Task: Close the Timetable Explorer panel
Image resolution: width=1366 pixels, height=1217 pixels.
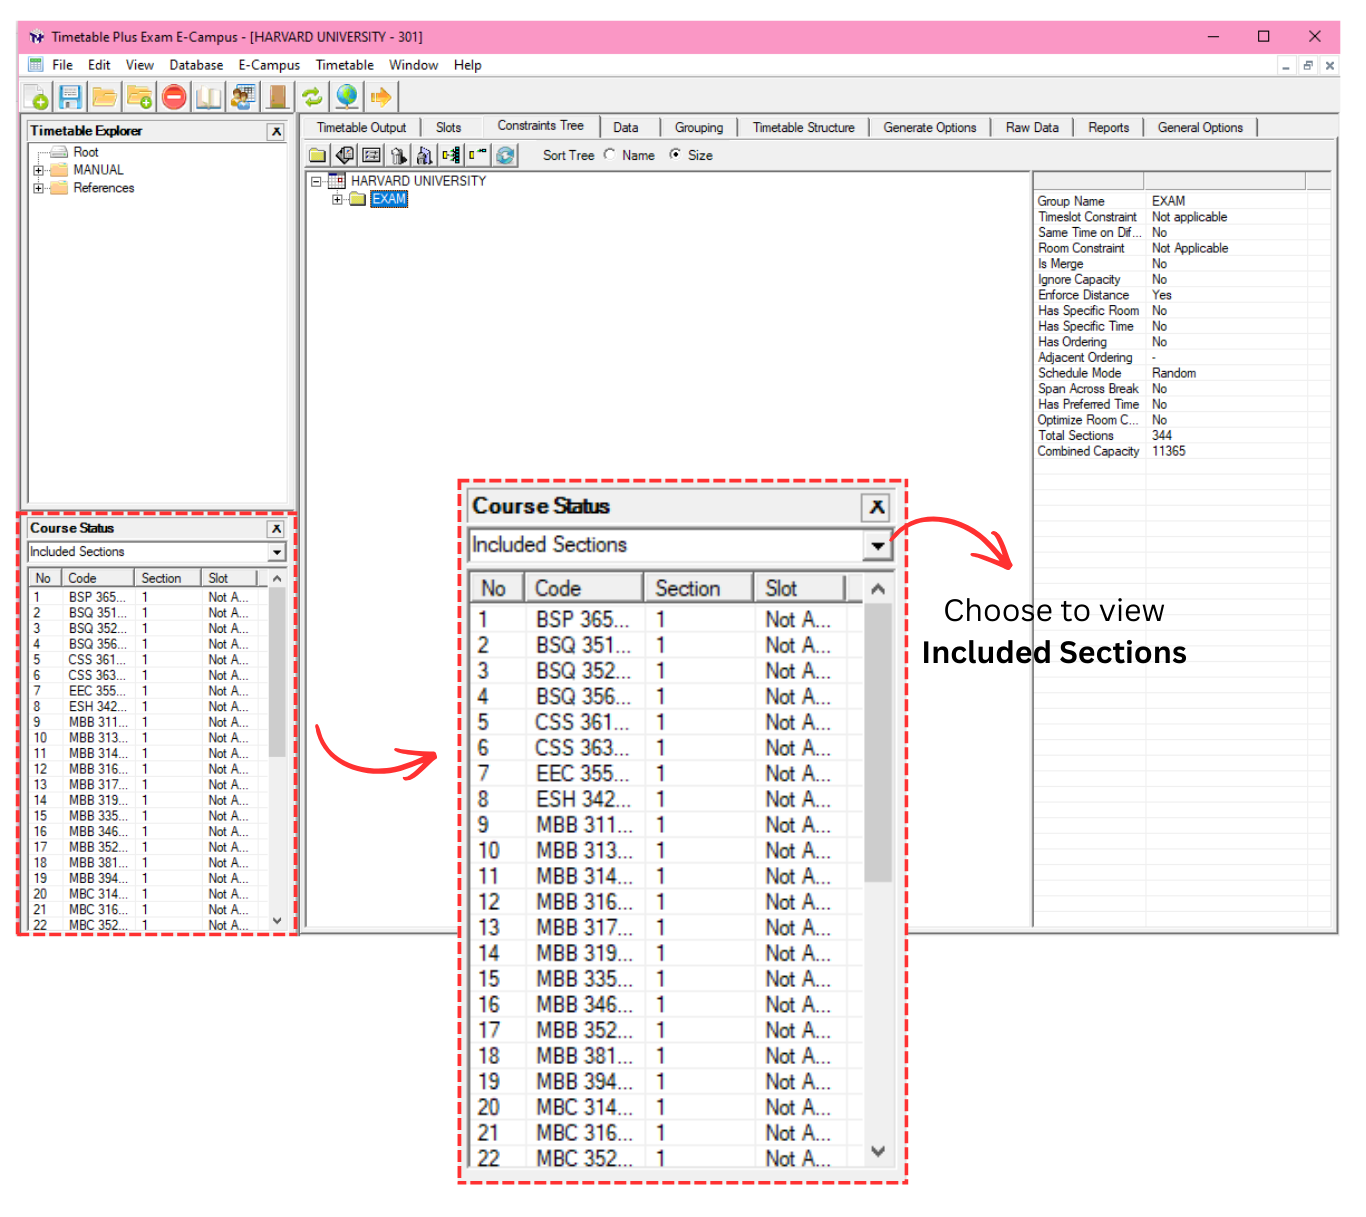Action: pyautogui.click(x=276, y=132)
